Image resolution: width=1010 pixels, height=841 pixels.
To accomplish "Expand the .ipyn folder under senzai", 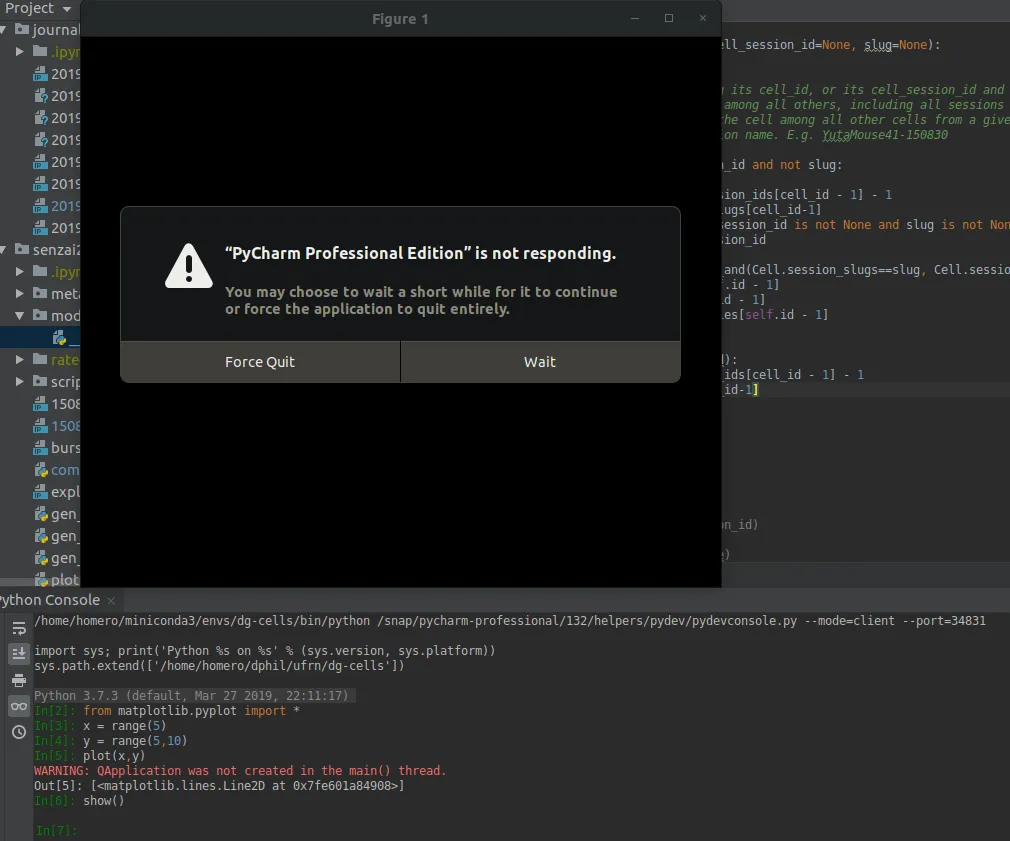I will [19, 271].
